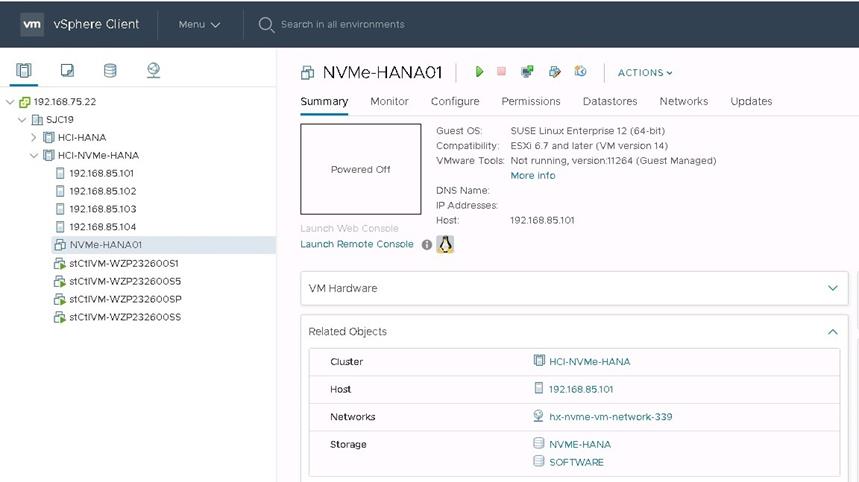Click Launch Remote Console link
Screen dimensions: 859x482
tap(357, 244)
